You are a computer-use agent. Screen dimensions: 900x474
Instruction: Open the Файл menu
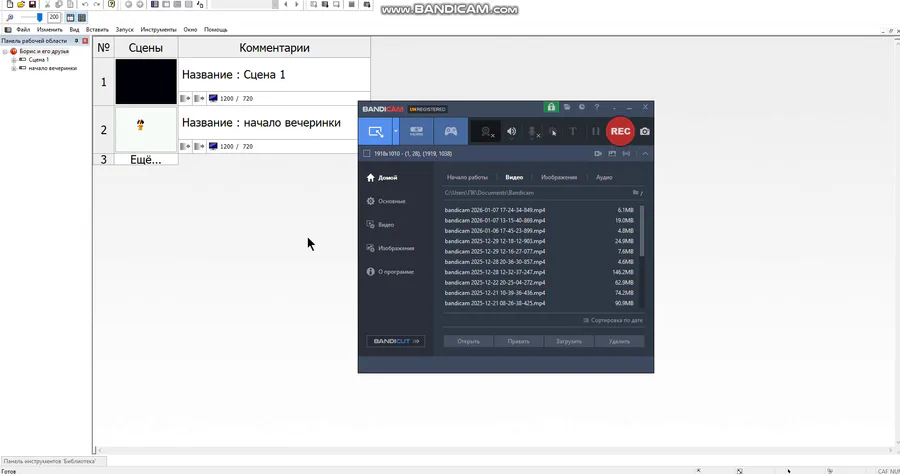pos(24,29)
